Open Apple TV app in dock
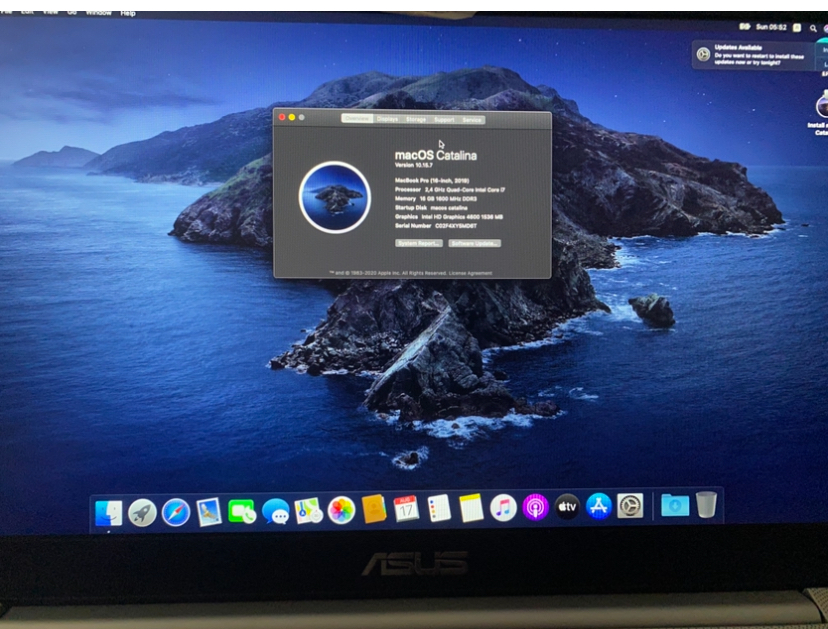Viewport: 828px width, 629px height. coord(567,507)
